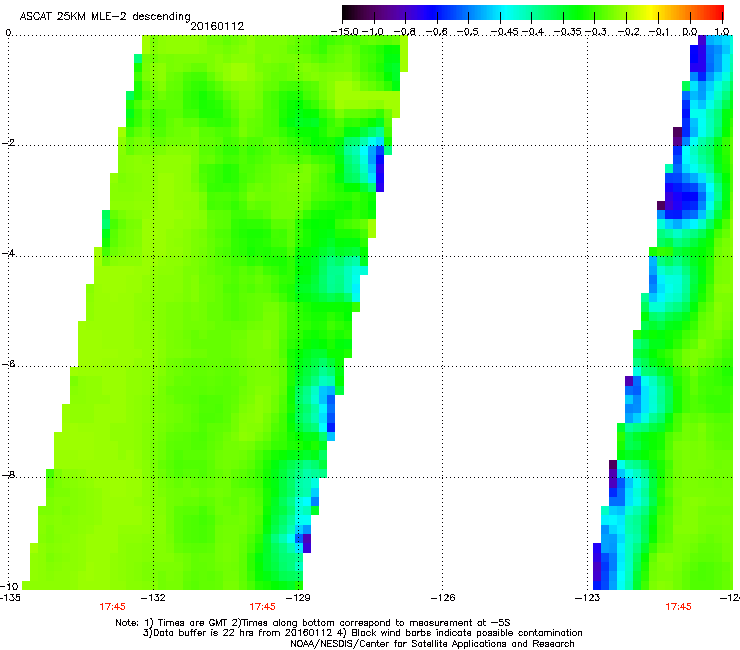Viewport: 740px width, 650px height.
Task: Click the -0.6 color scale label
Action: coord(437,32)
